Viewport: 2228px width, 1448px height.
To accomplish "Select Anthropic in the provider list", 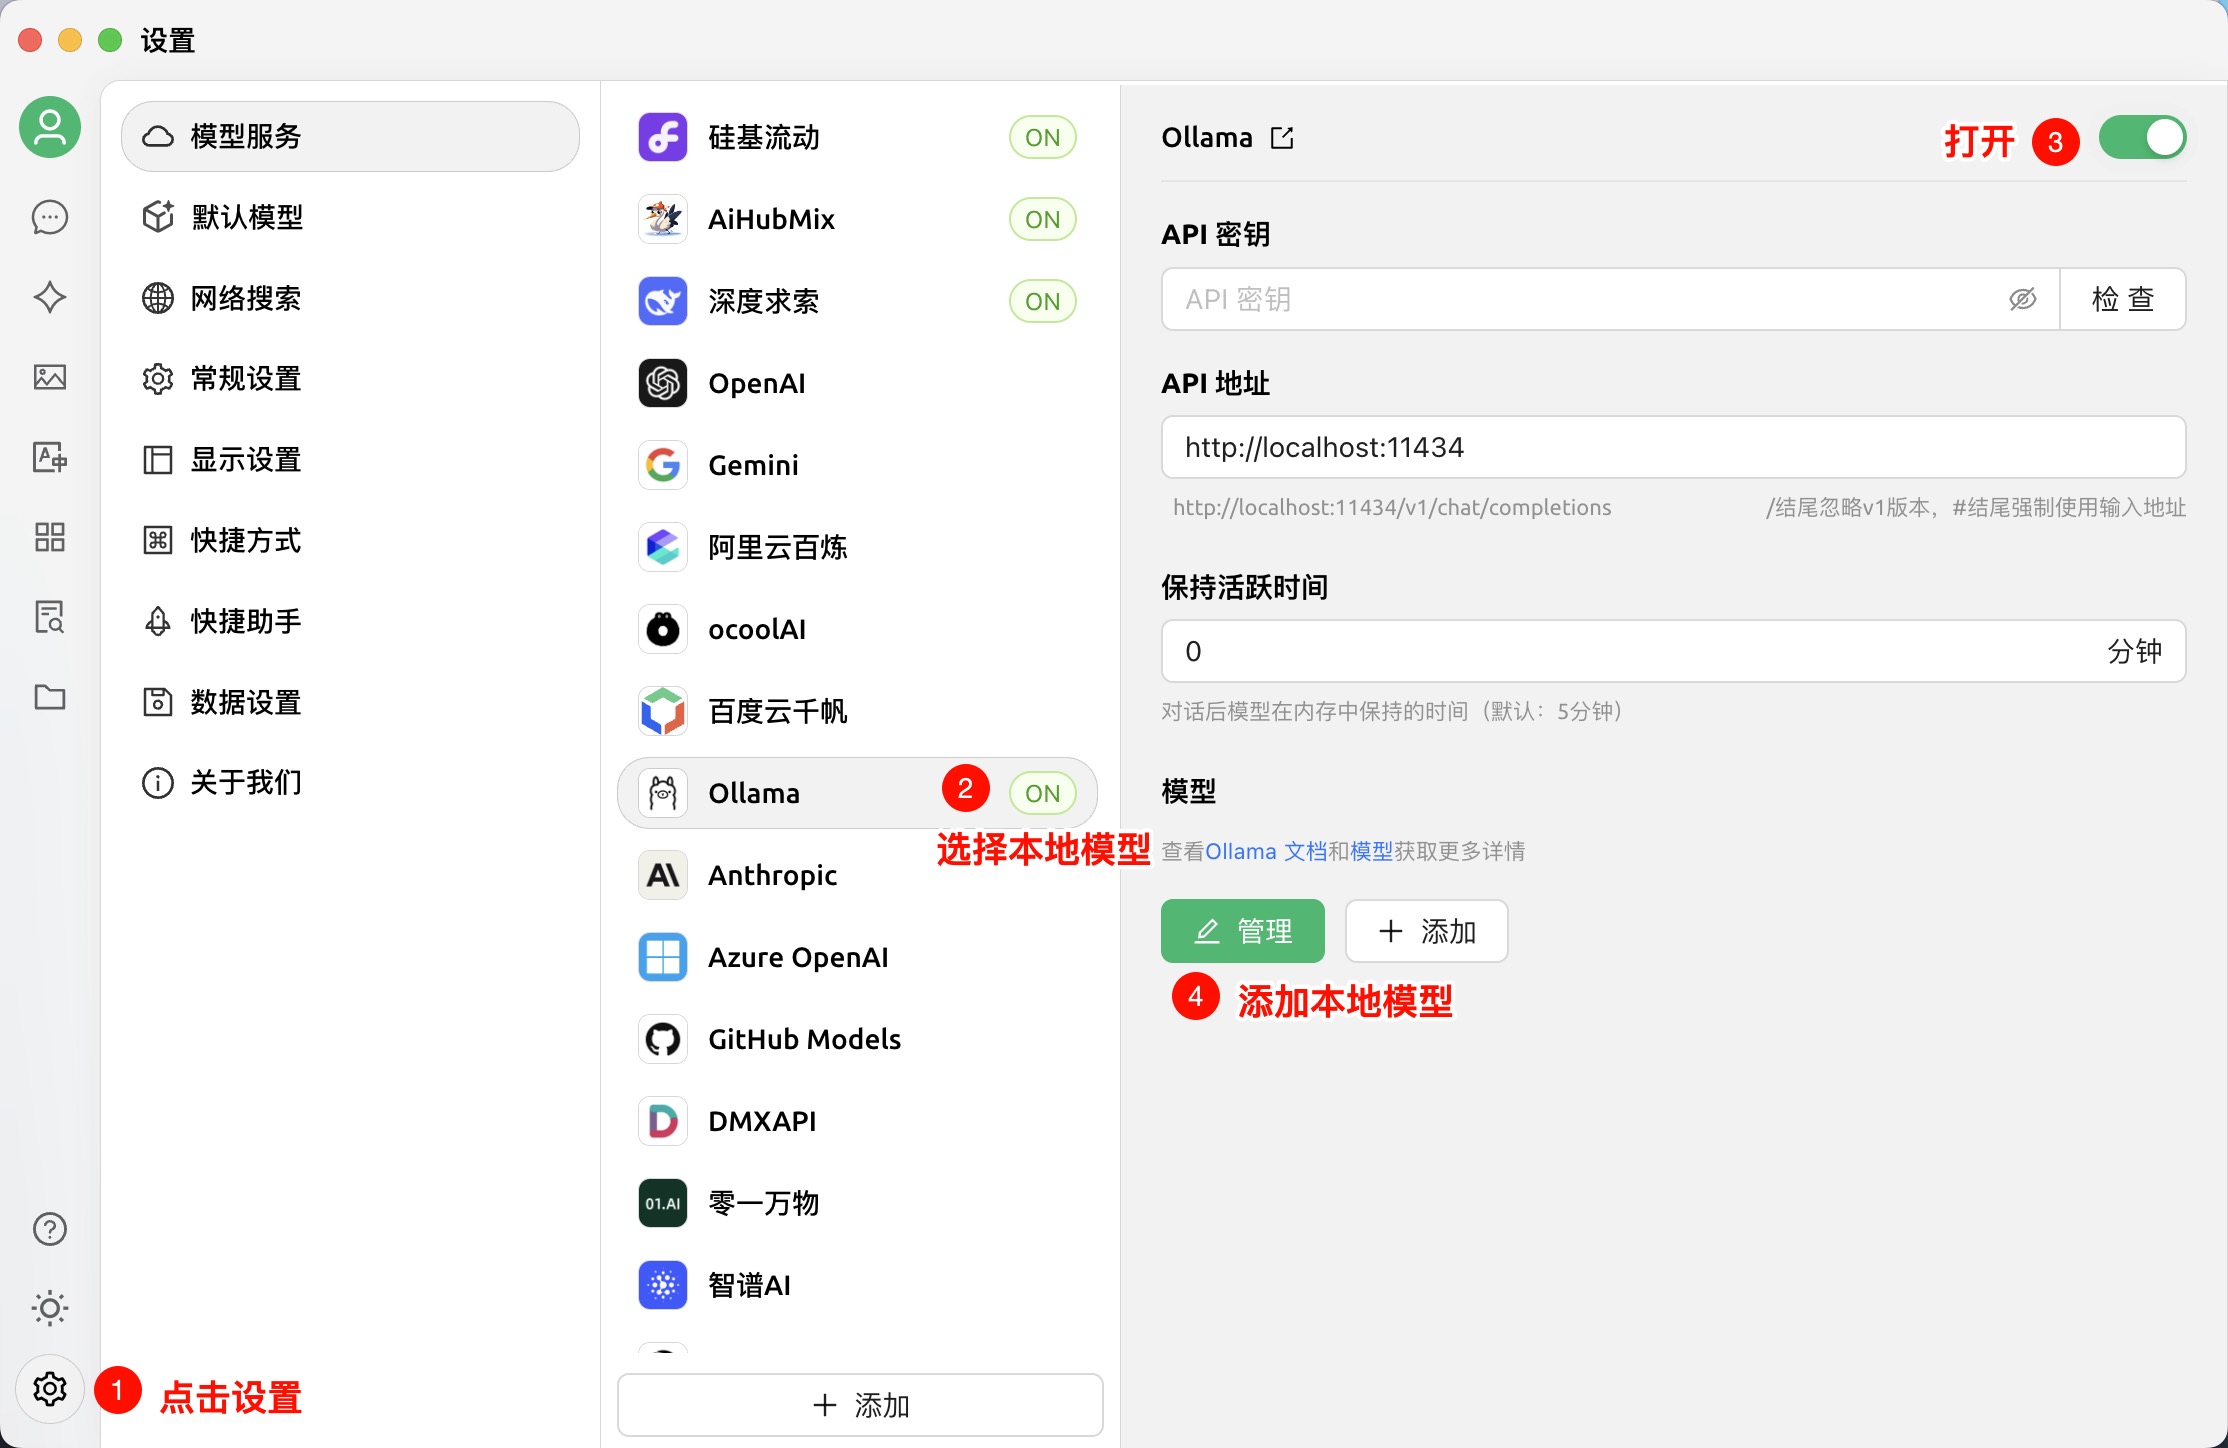I will [772, 875].
